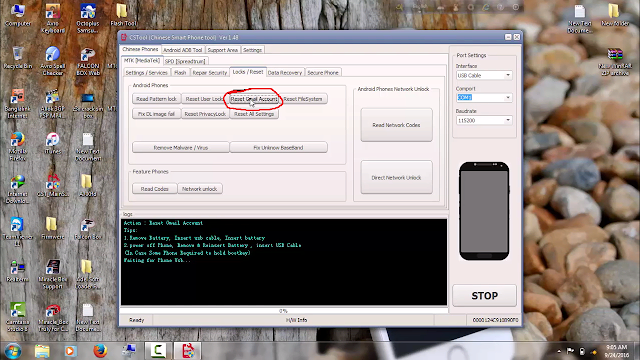Open the Miracle_Box Truly shortcut
The height and width of the screenshot is (360, 640).
53,317
